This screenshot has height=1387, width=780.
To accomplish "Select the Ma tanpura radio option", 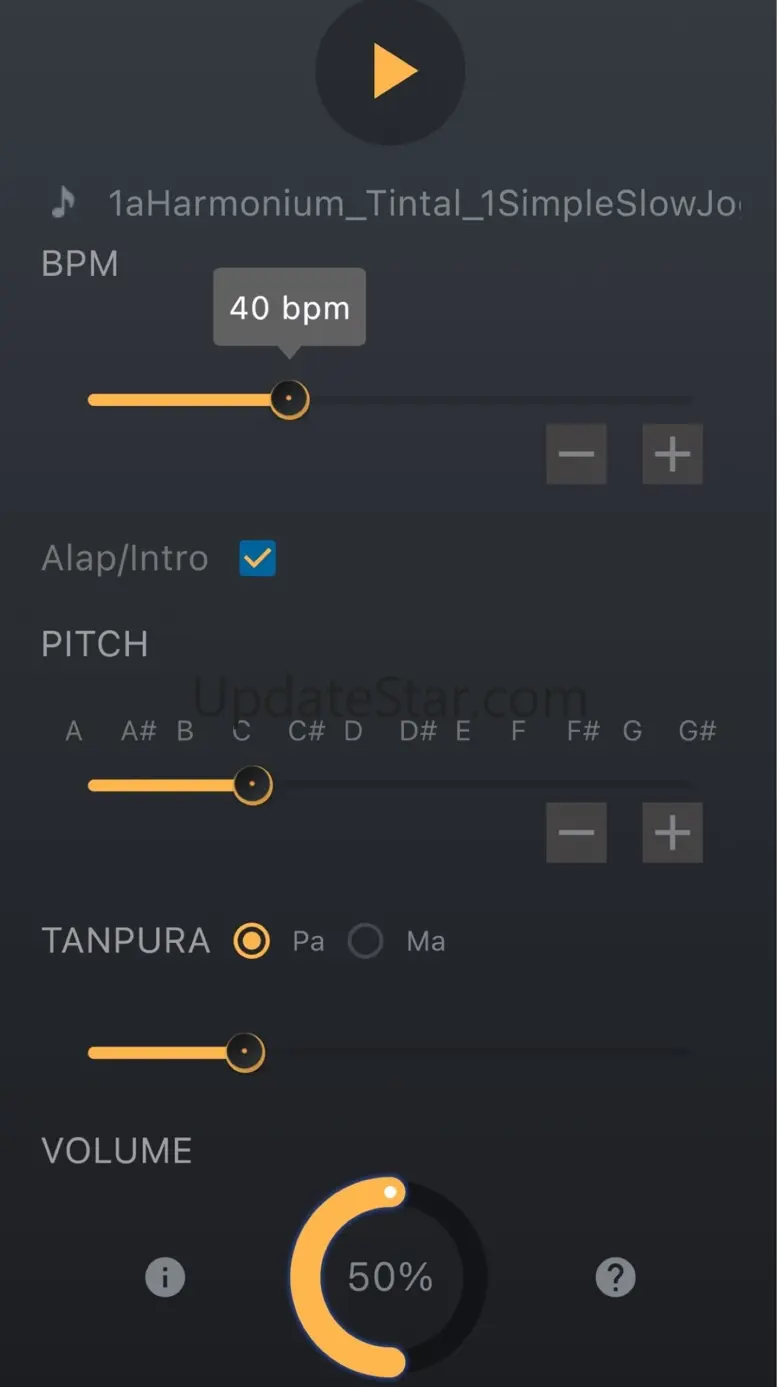I will coord(365,941).
